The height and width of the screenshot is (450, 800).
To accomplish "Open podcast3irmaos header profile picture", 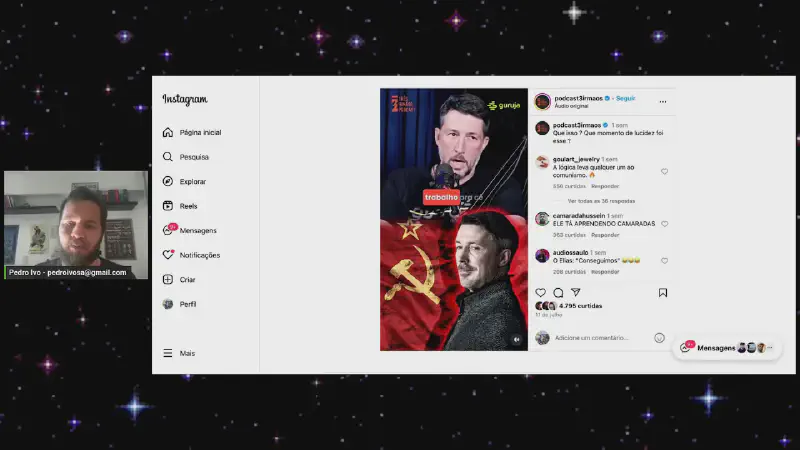I will [542, 102].
